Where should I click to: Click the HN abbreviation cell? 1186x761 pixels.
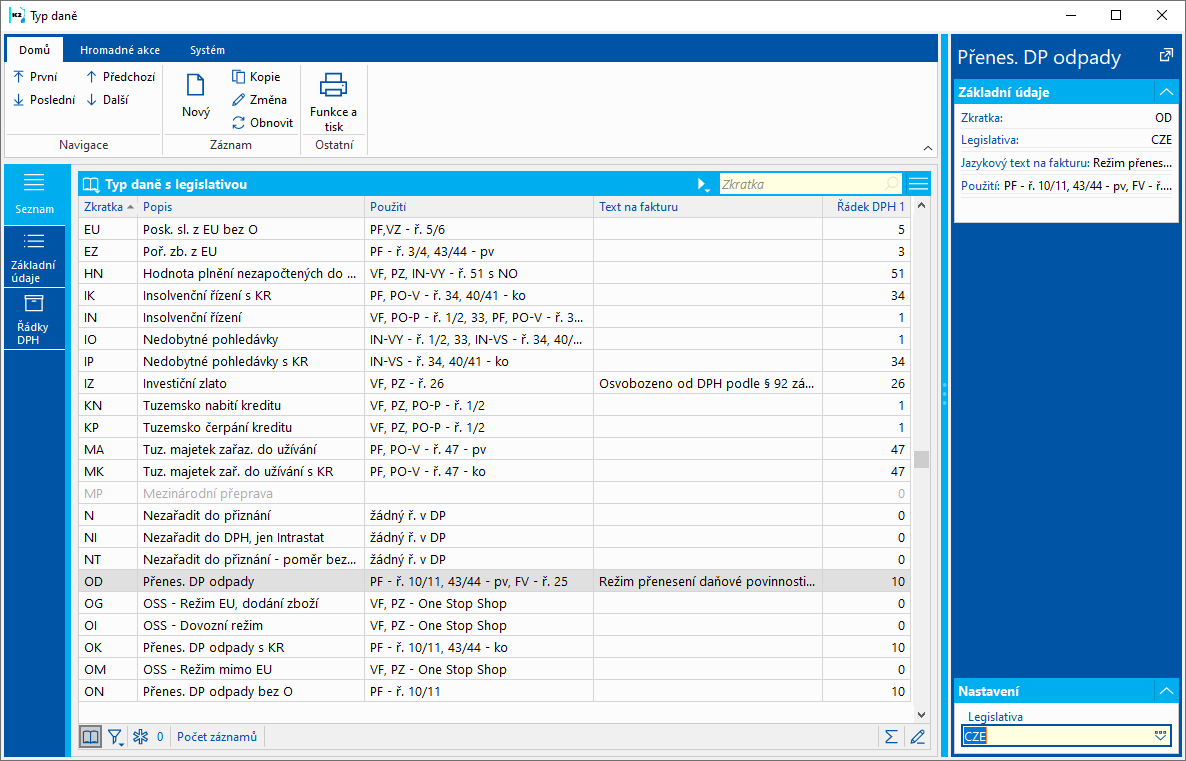coord(108,273)
